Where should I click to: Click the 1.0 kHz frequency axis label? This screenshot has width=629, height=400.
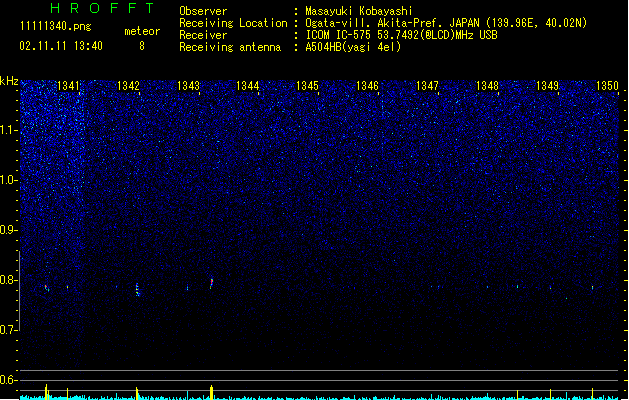click(x=9, y=180)
